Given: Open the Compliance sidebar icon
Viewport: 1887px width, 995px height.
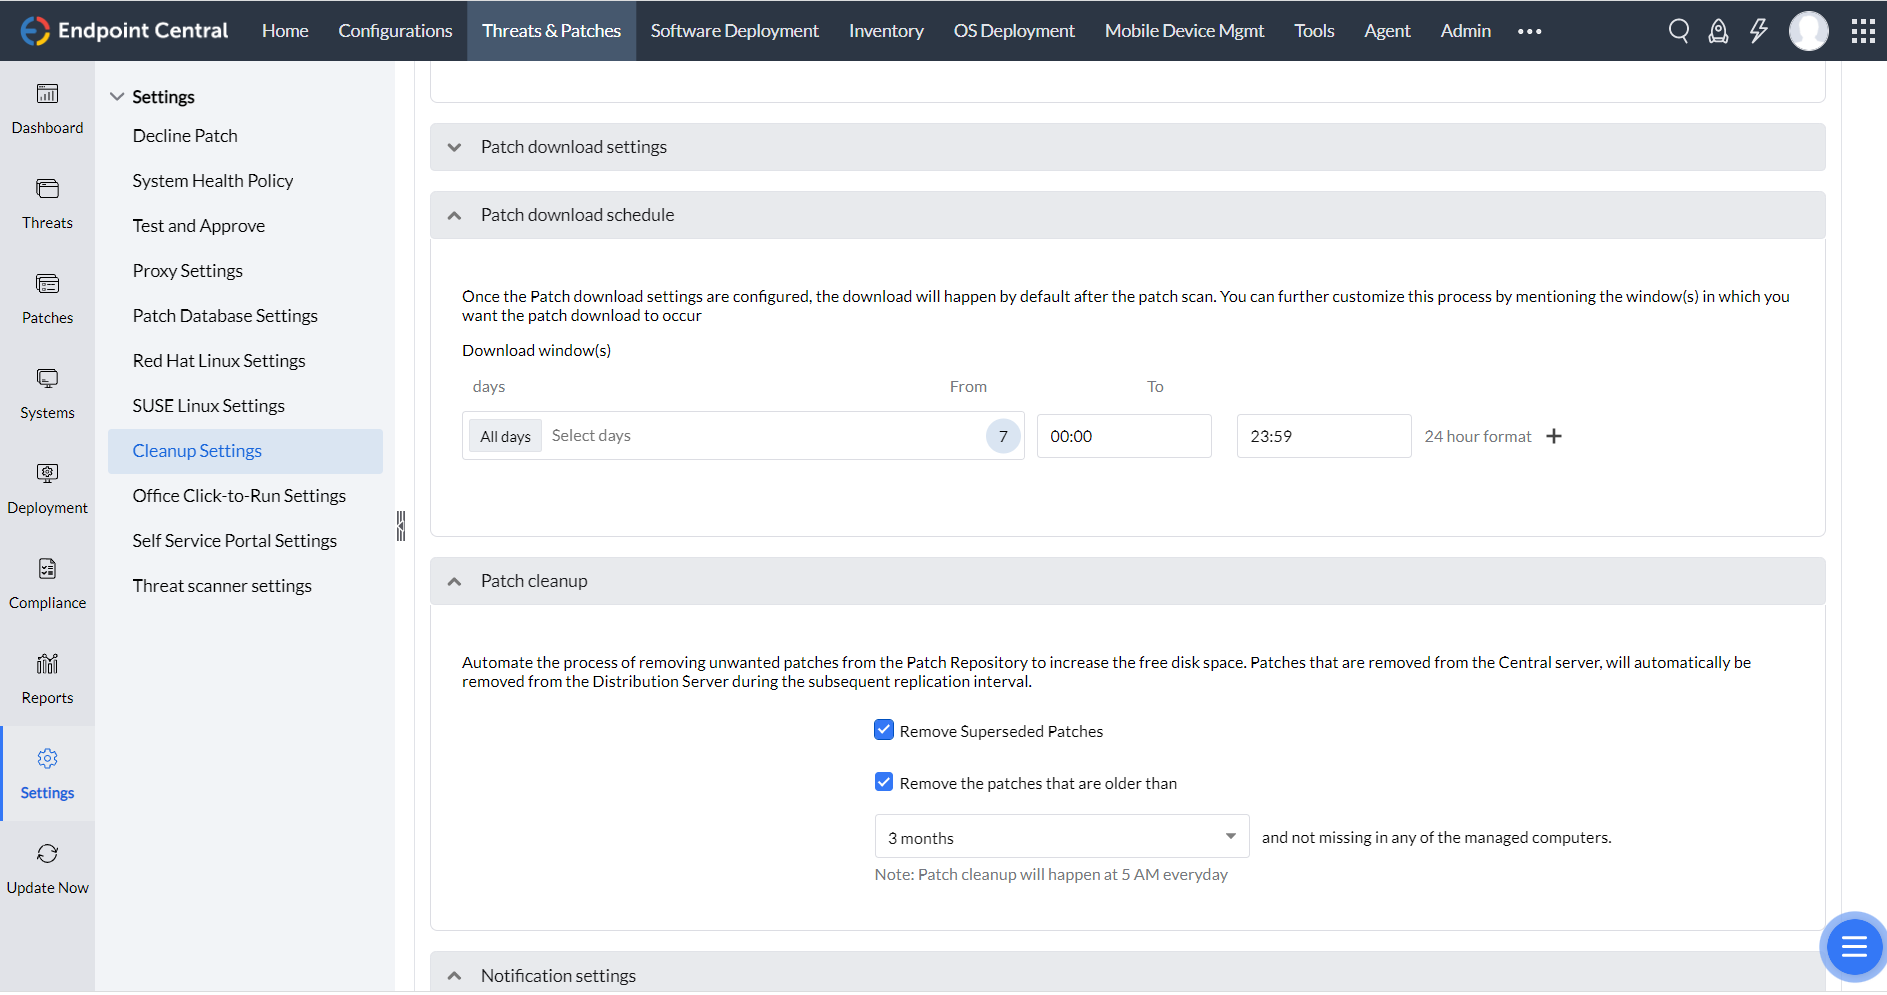Looking at the screenshot, I should [x=47, y=584].
